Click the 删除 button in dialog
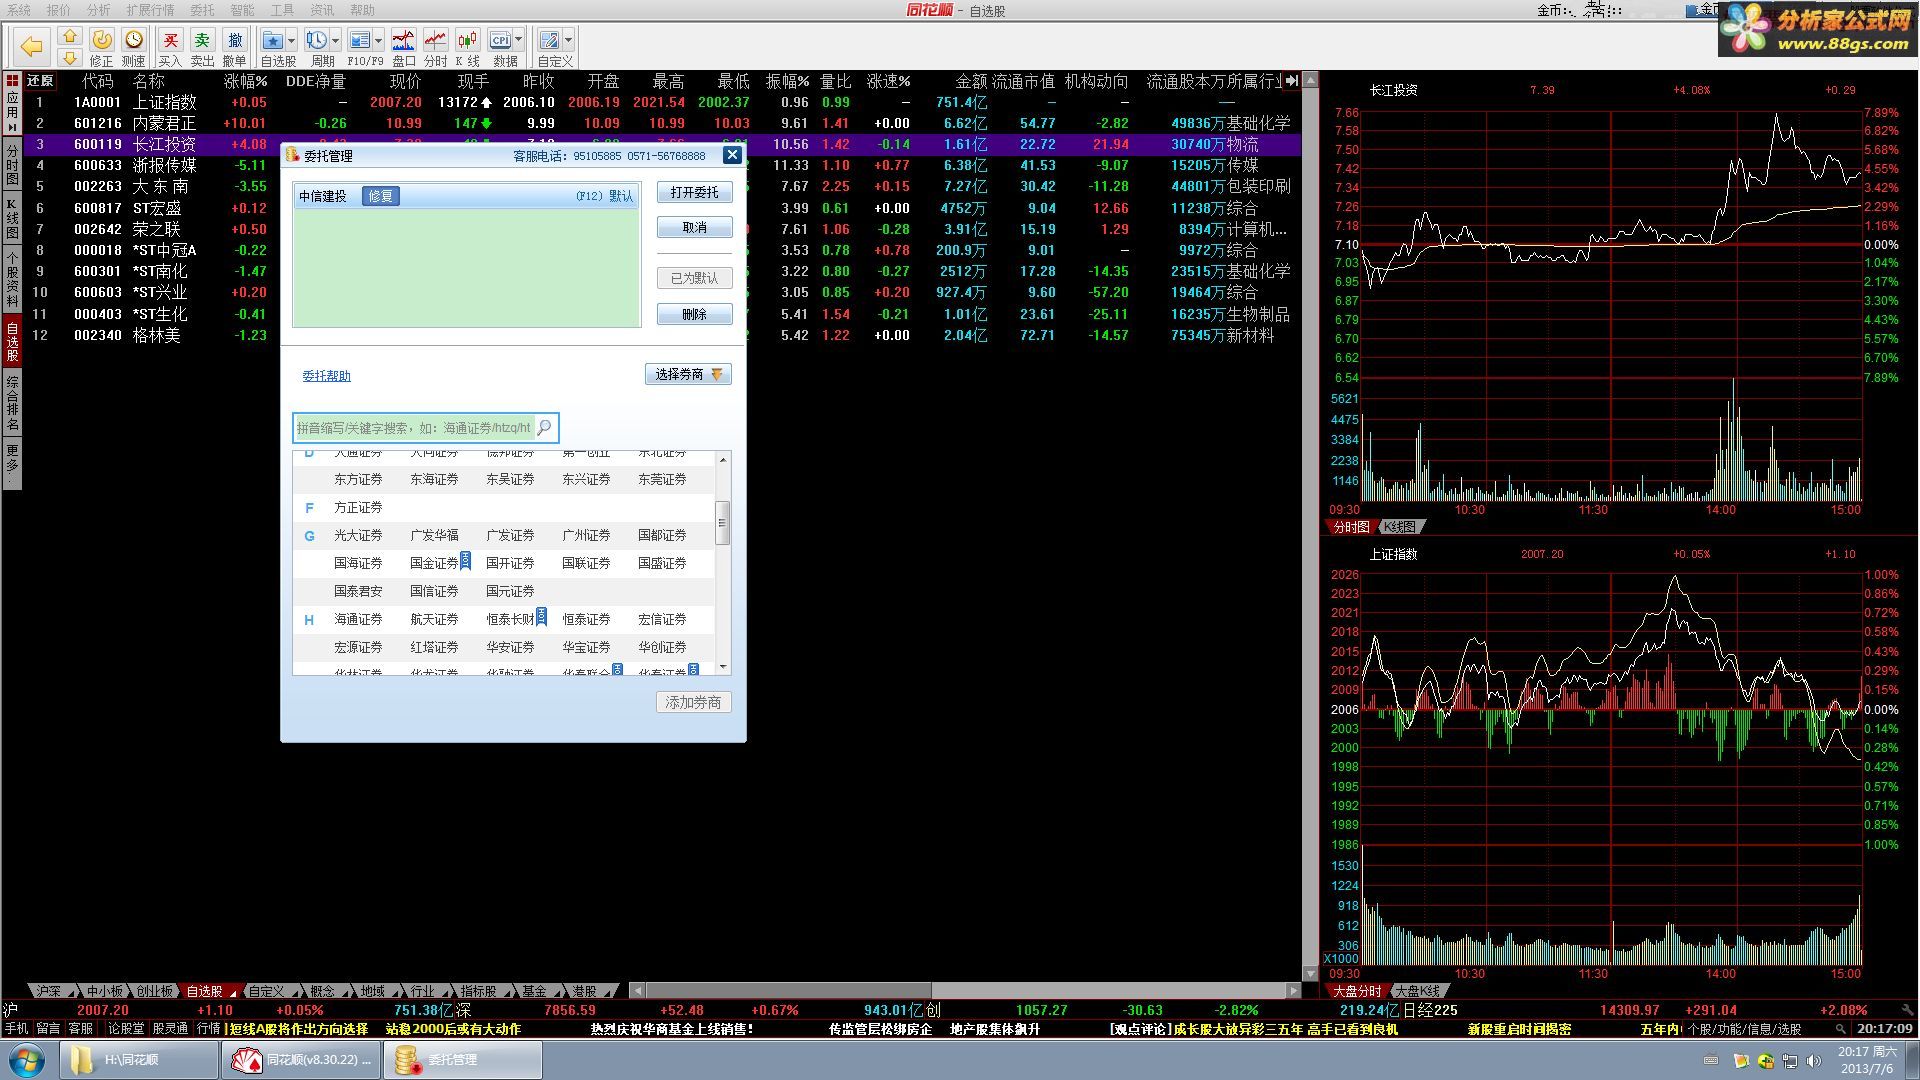 click(x=695, y=314)
